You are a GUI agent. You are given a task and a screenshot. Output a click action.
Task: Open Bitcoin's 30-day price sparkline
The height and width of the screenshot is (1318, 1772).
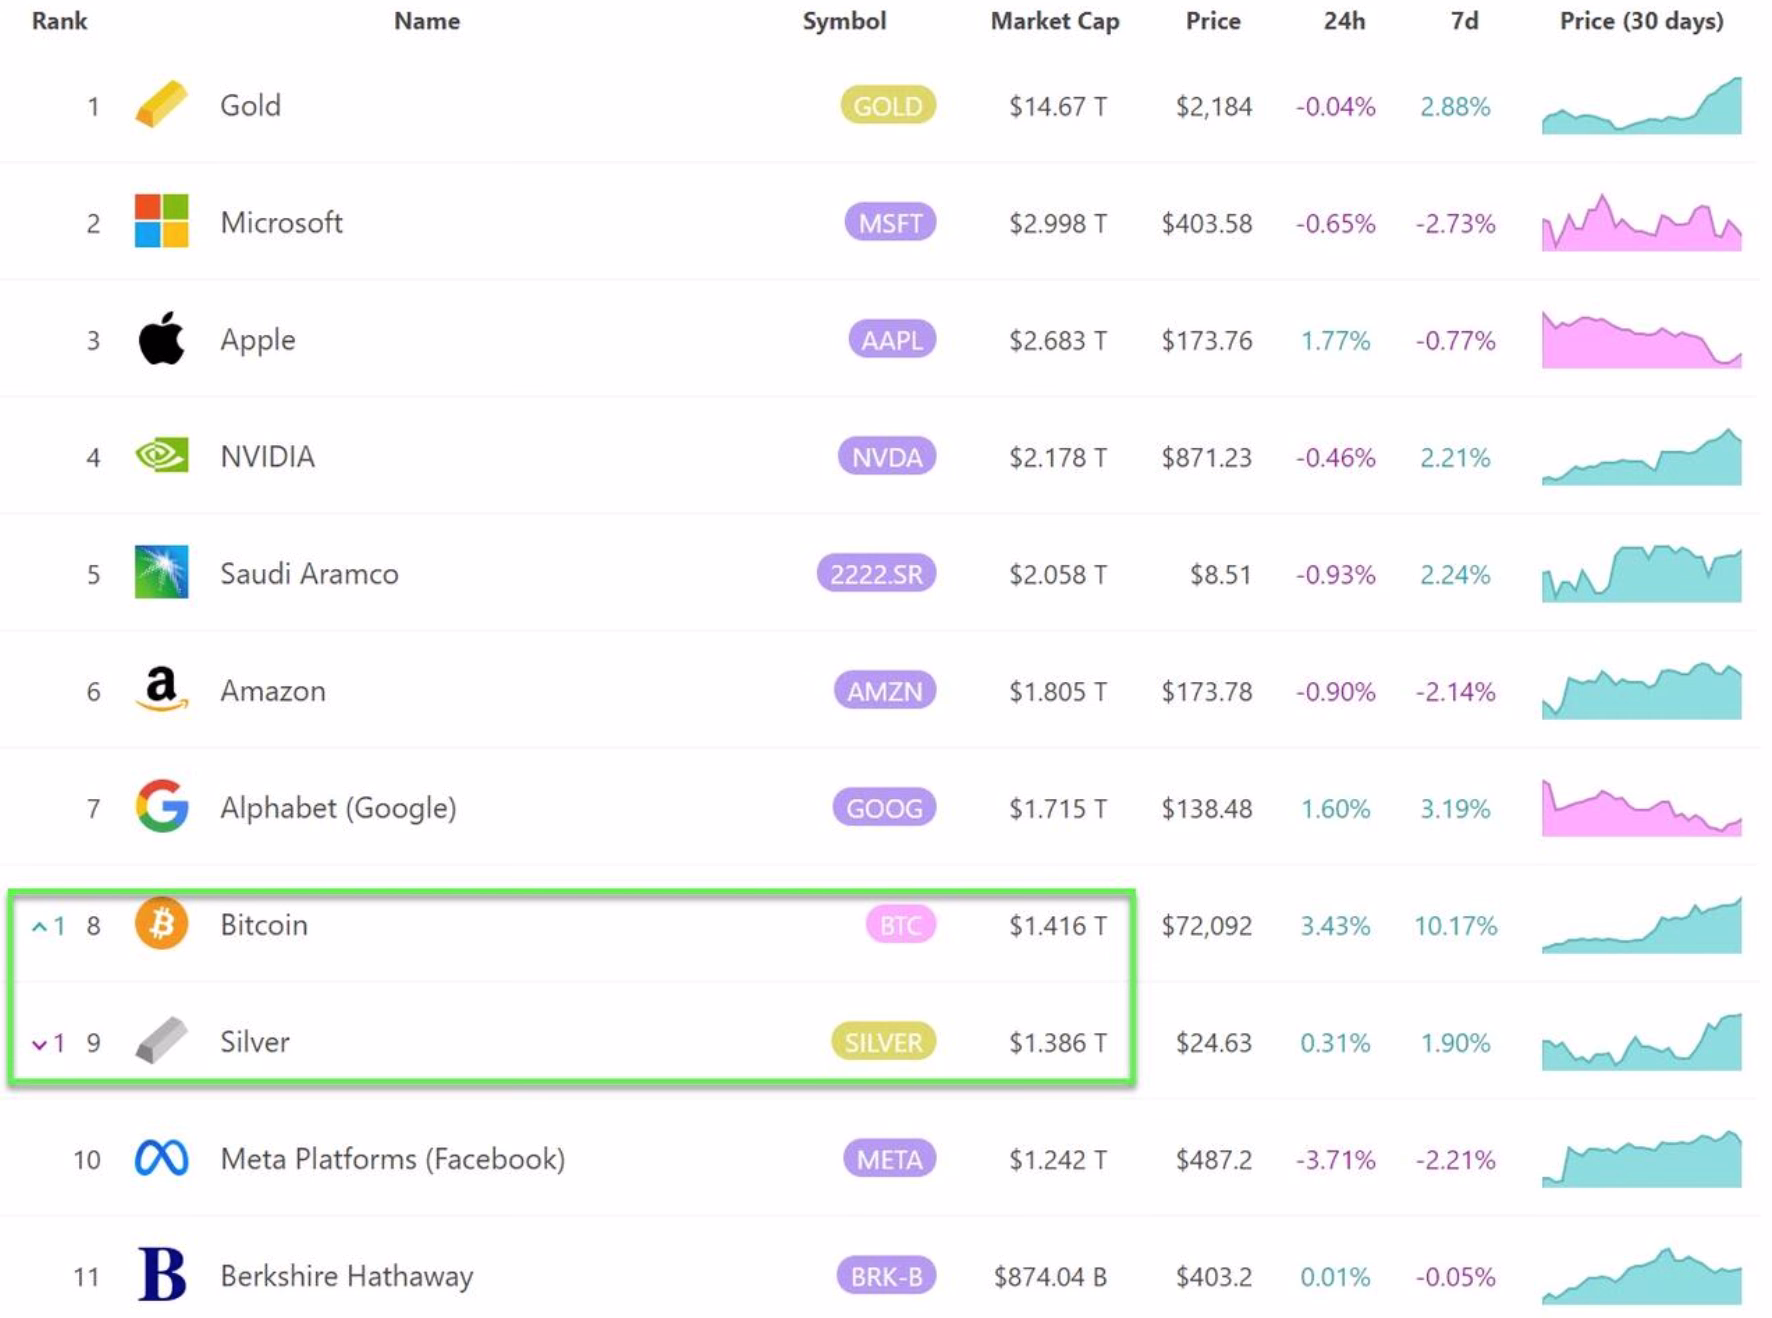click(1641, 927)
